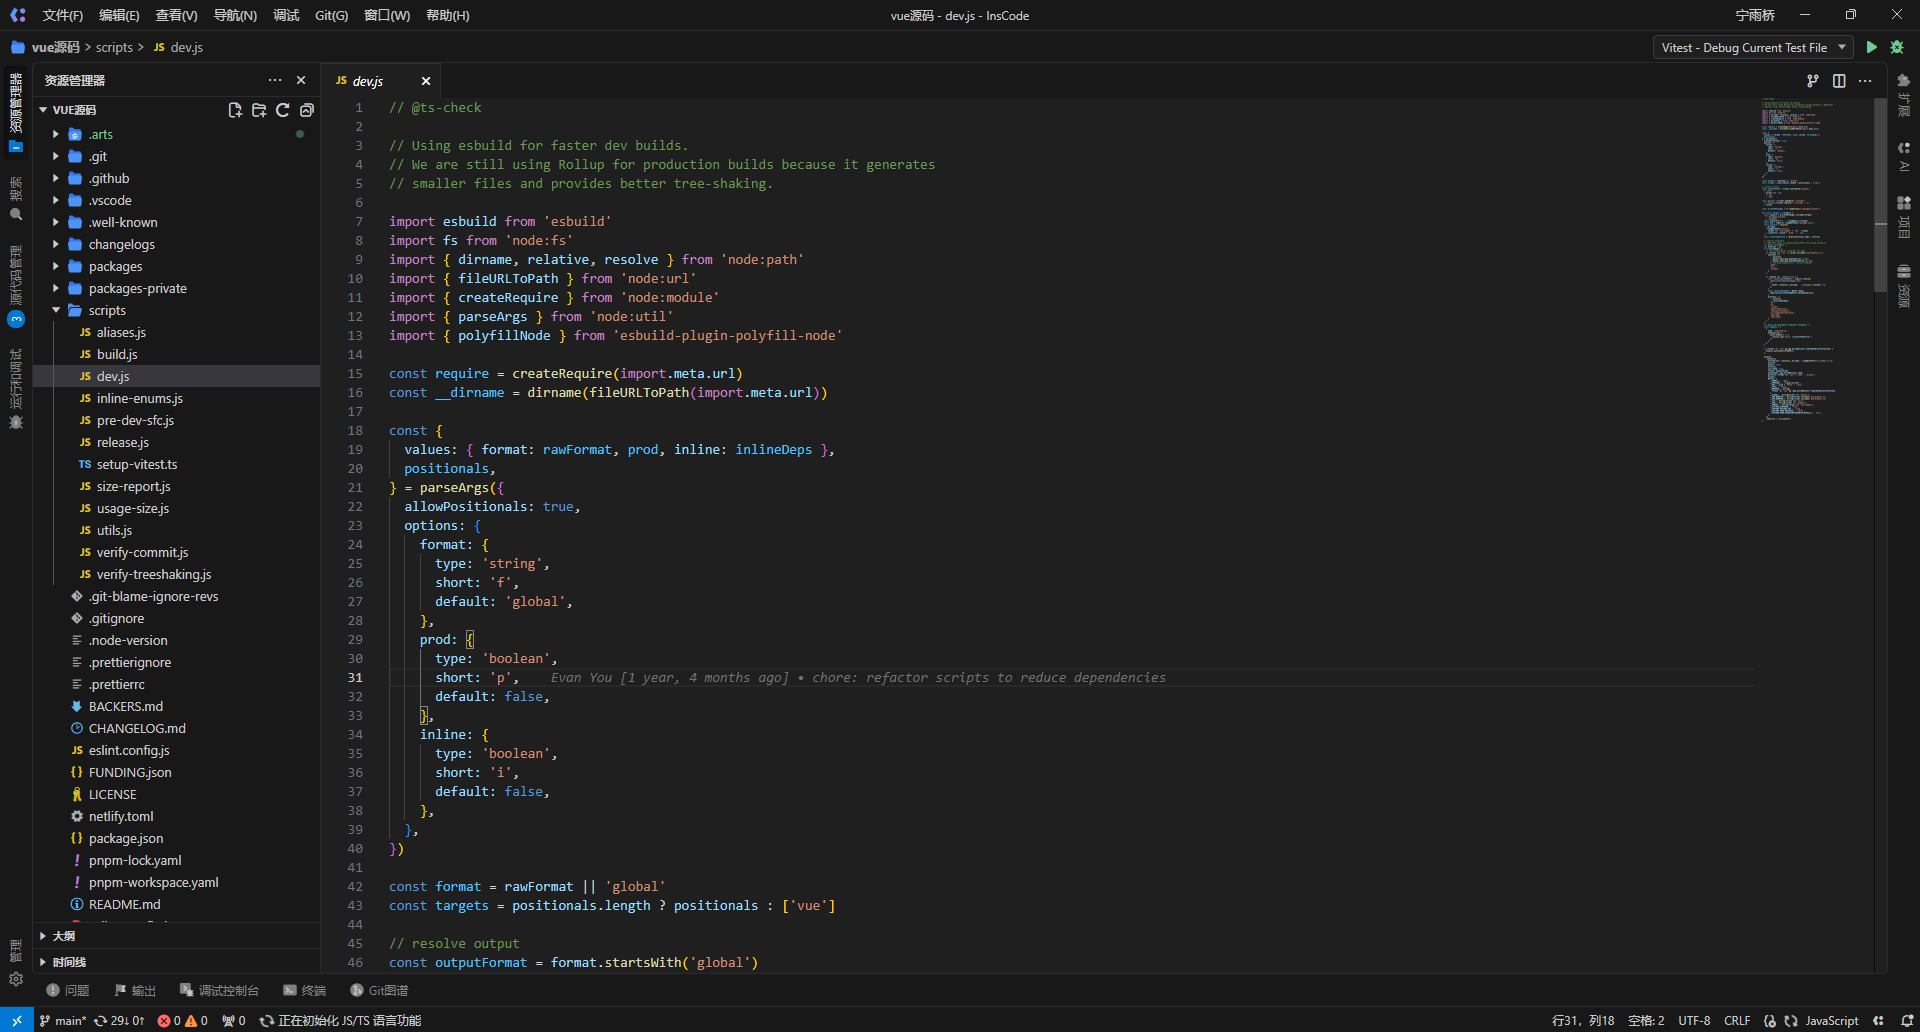This screenshot has width=1920, height=1032.
Task: Open the 运行和调试 run and debug view
Action: [16, 389]
